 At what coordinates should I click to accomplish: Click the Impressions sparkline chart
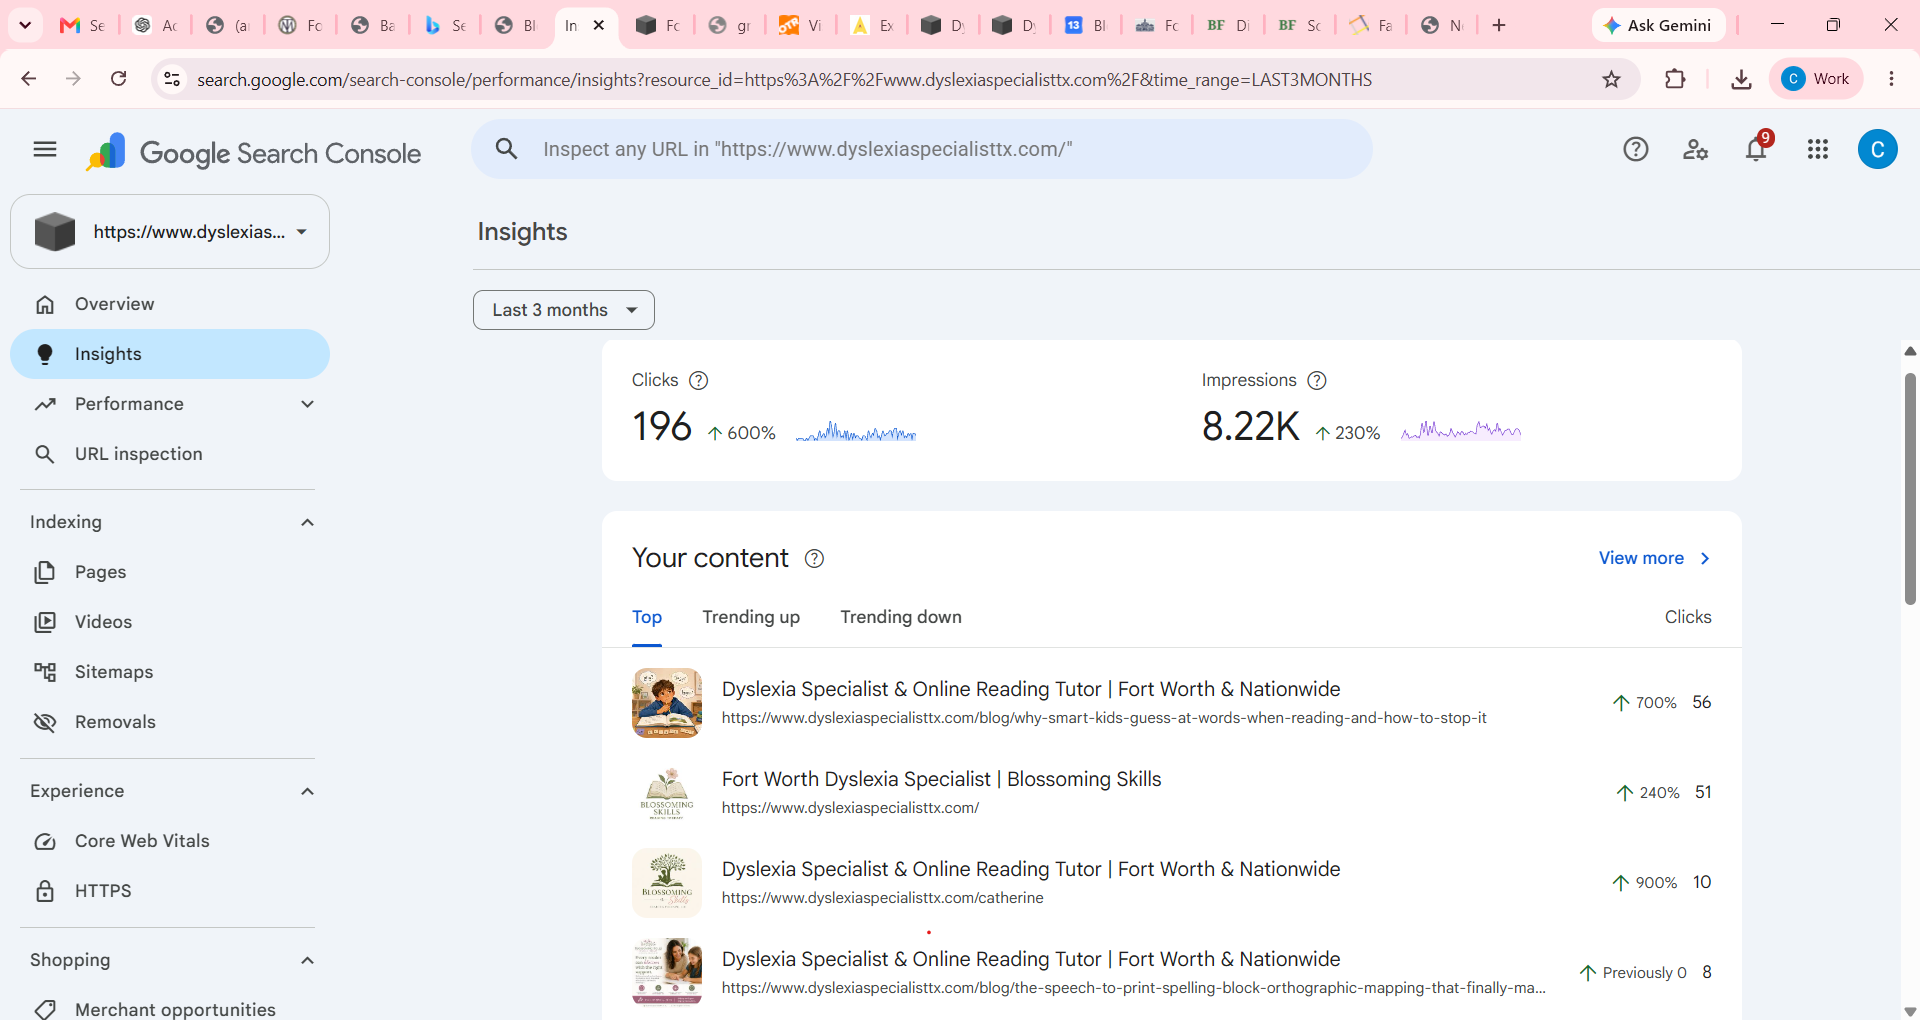[x=1461, y=431]
